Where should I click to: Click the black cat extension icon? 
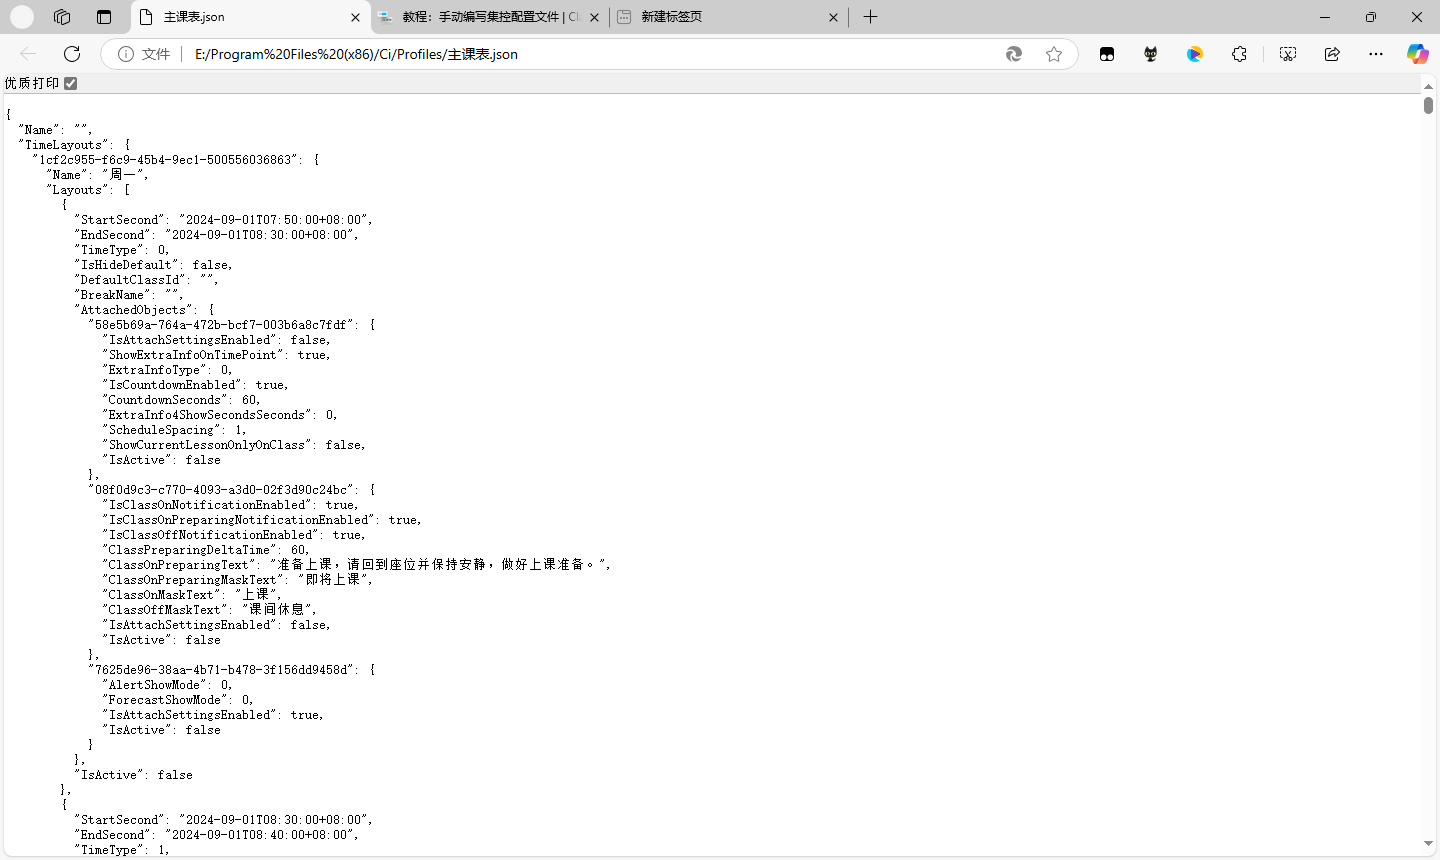point(1151,54)
